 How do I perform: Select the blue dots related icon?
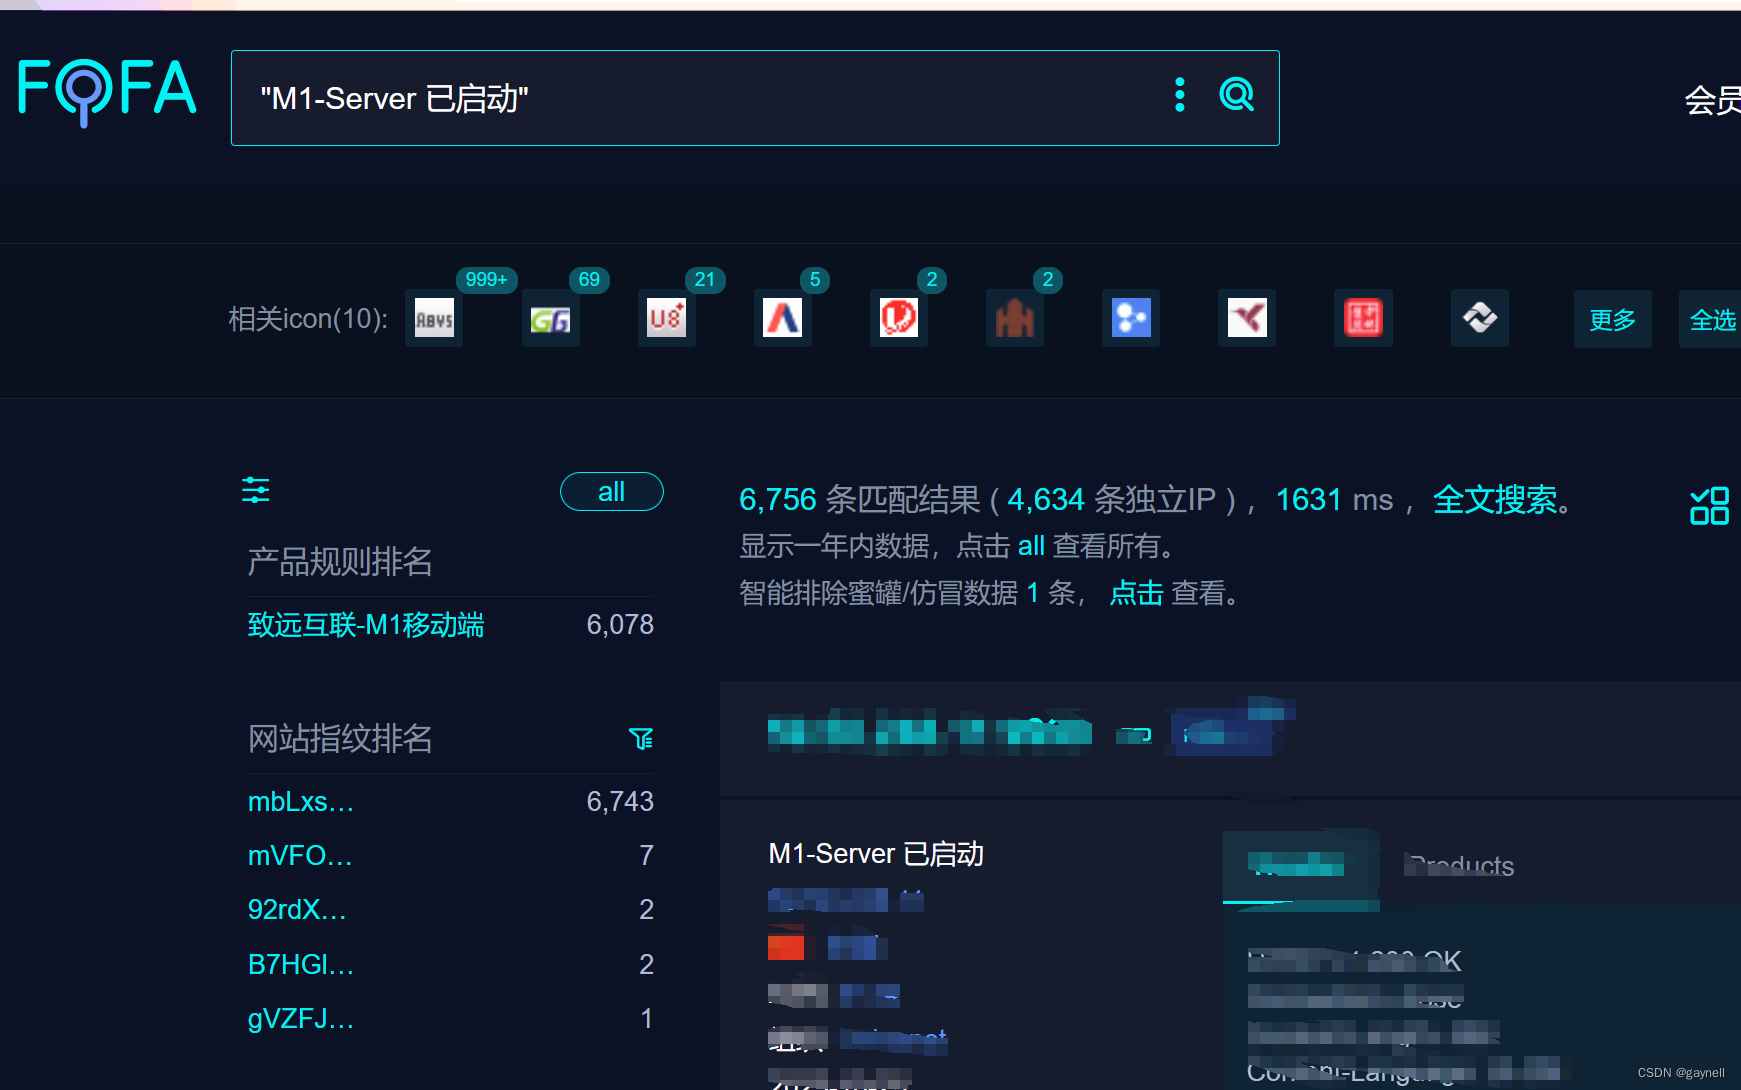tap(1130, 319)
